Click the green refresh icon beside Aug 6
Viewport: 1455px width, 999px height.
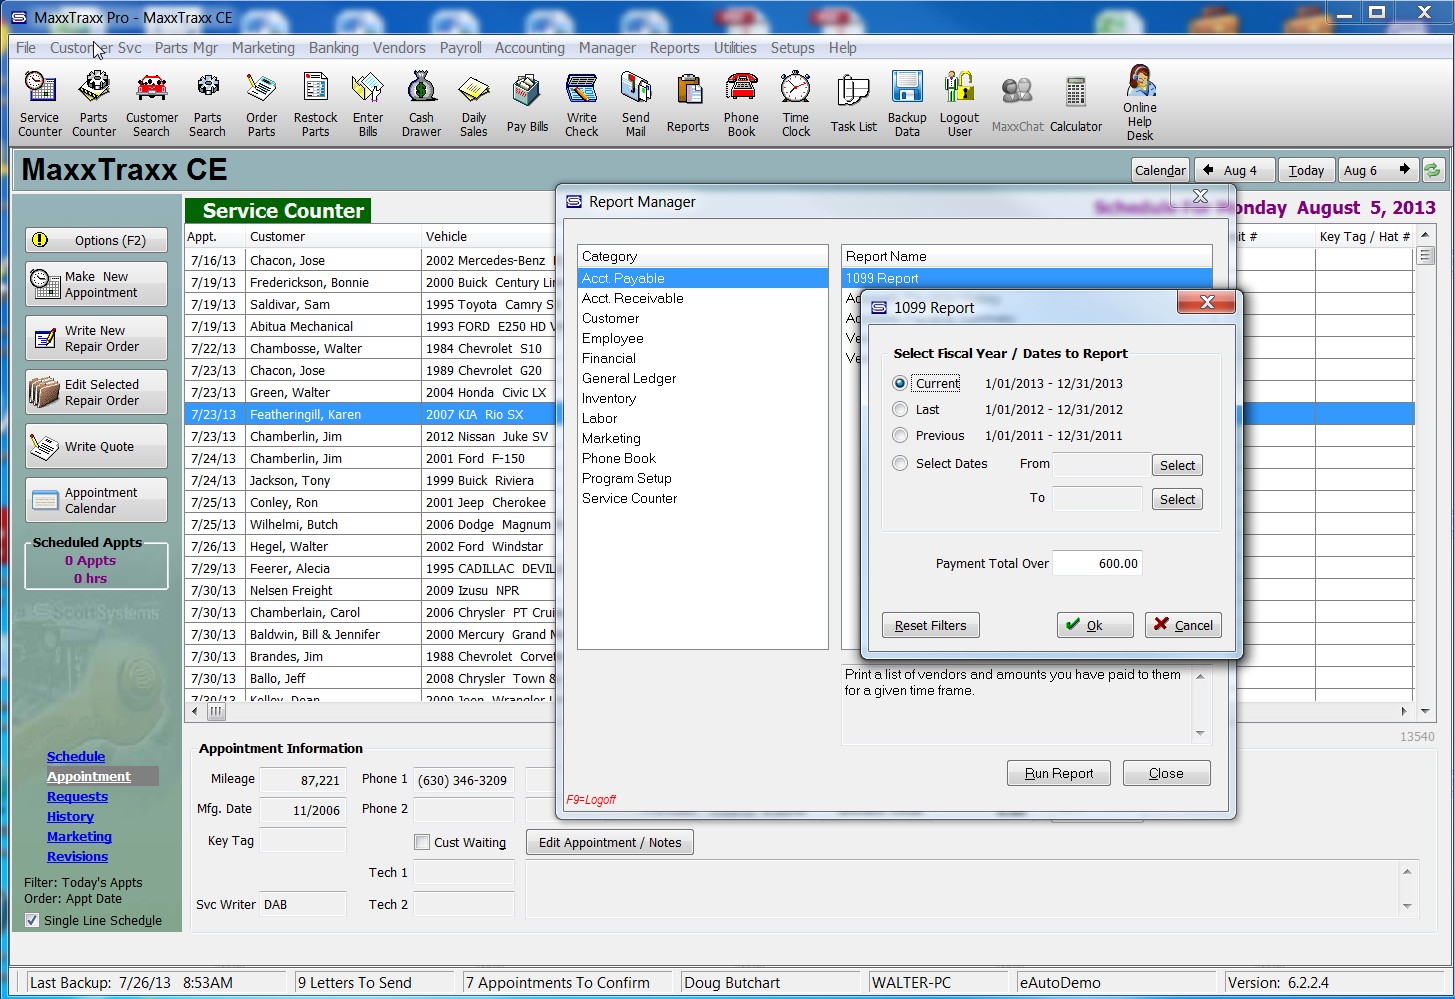click(x=1433, y=170)
